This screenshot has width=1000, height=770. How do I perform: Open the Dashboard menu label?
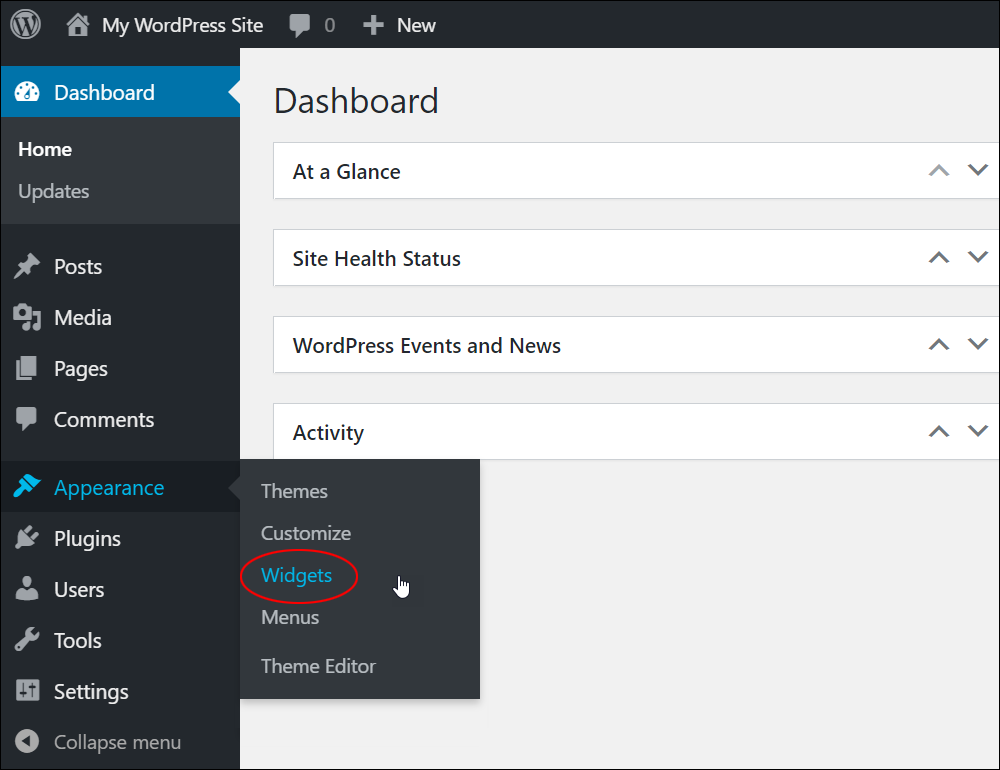(x=105, y=93)
